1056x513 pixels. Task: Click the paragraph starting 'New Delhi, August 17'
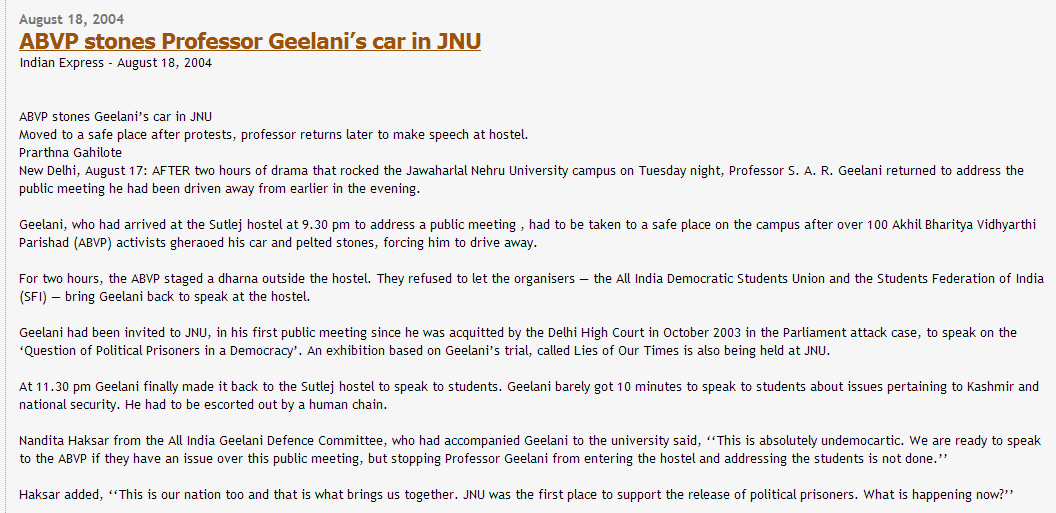tap(521, 179)
